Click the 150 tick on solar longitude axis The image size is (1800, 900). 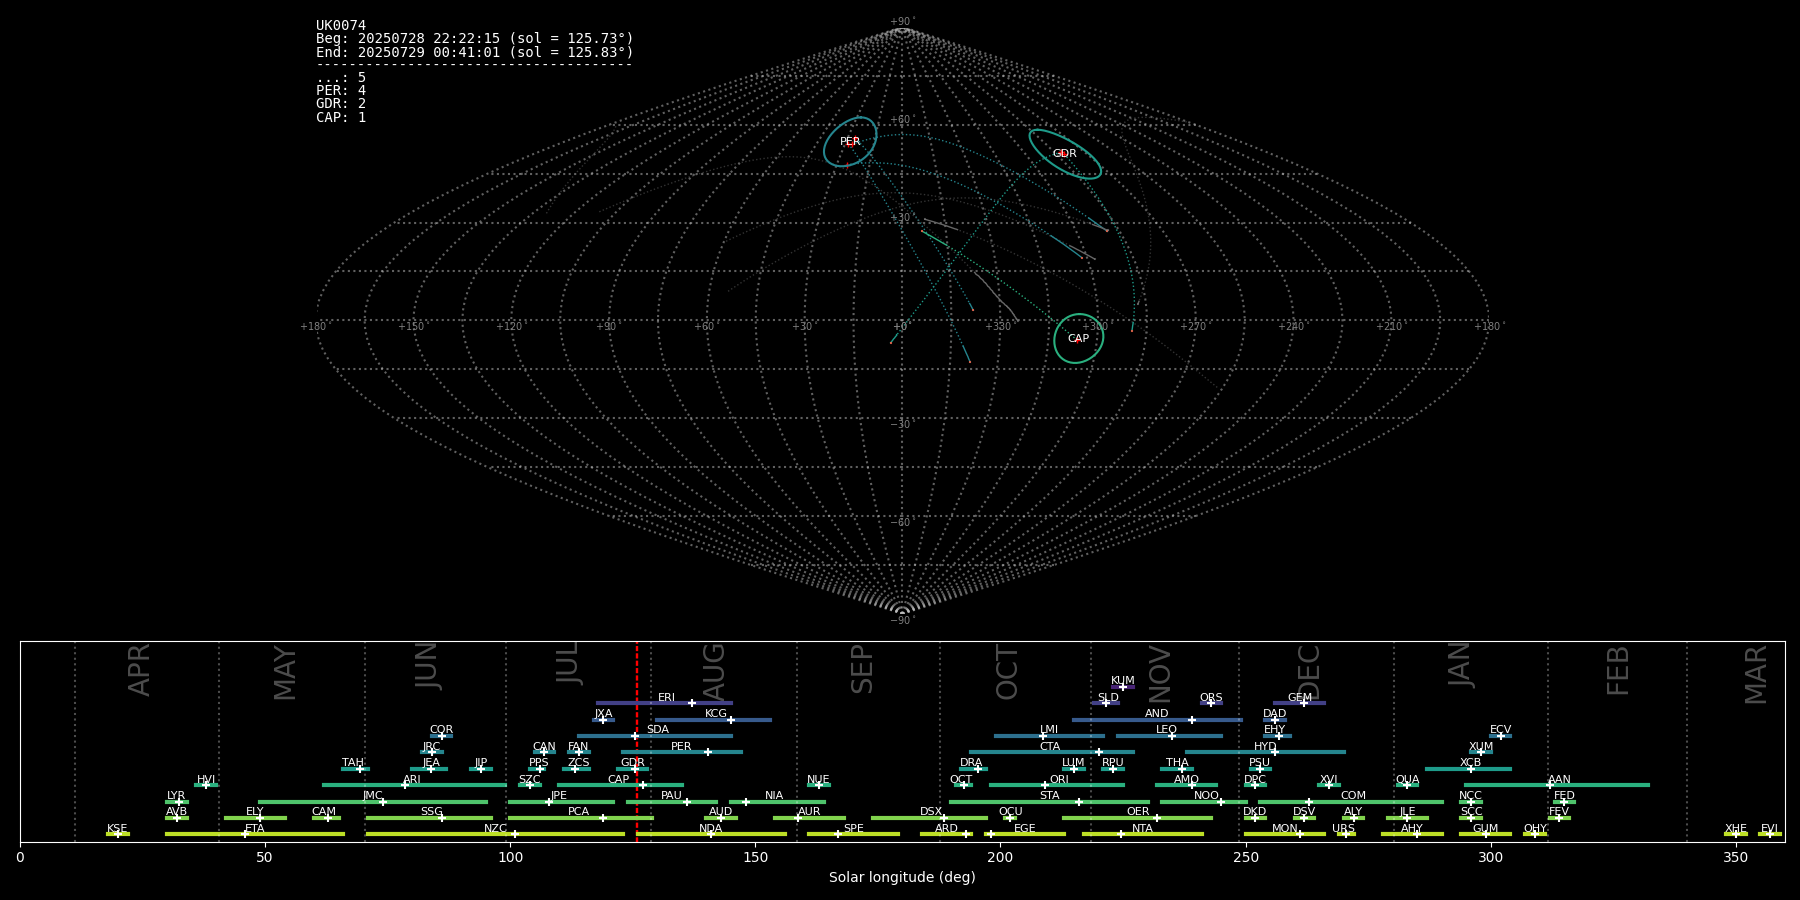[x=755, y=858]
